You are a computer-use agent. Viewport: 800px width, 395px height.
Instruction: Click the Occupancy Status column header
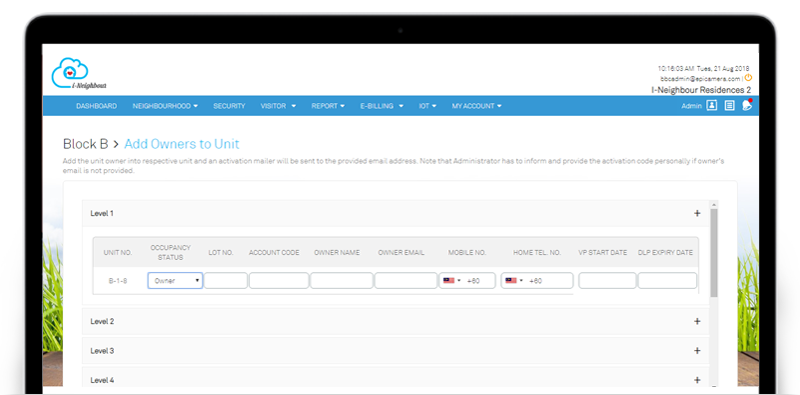click(x=170, y=253)
